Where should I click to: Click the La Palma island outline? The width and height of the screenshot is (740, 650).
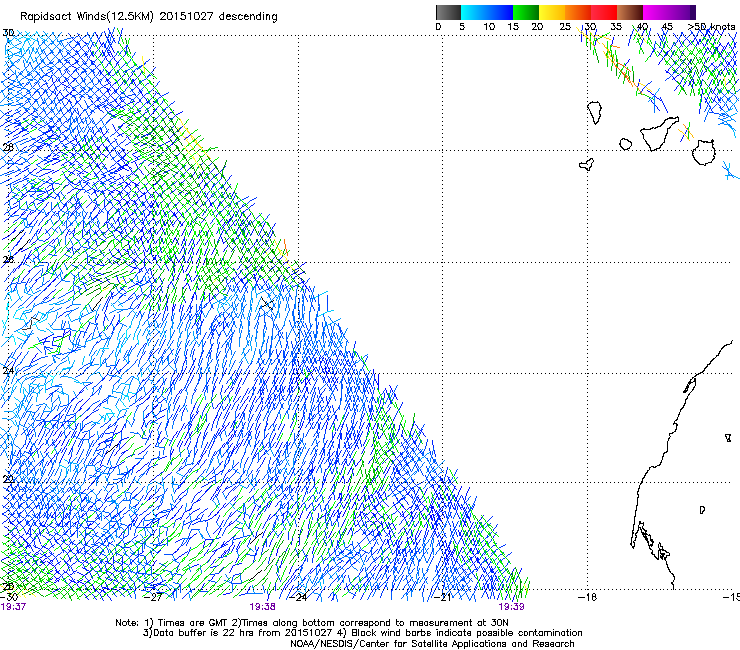pyautogui.click(x=595, y=112)
